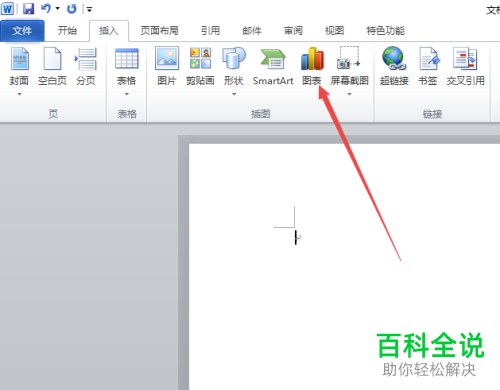Click the Word application icon in title bar
The image size is (500, 390).
(7, 8)
